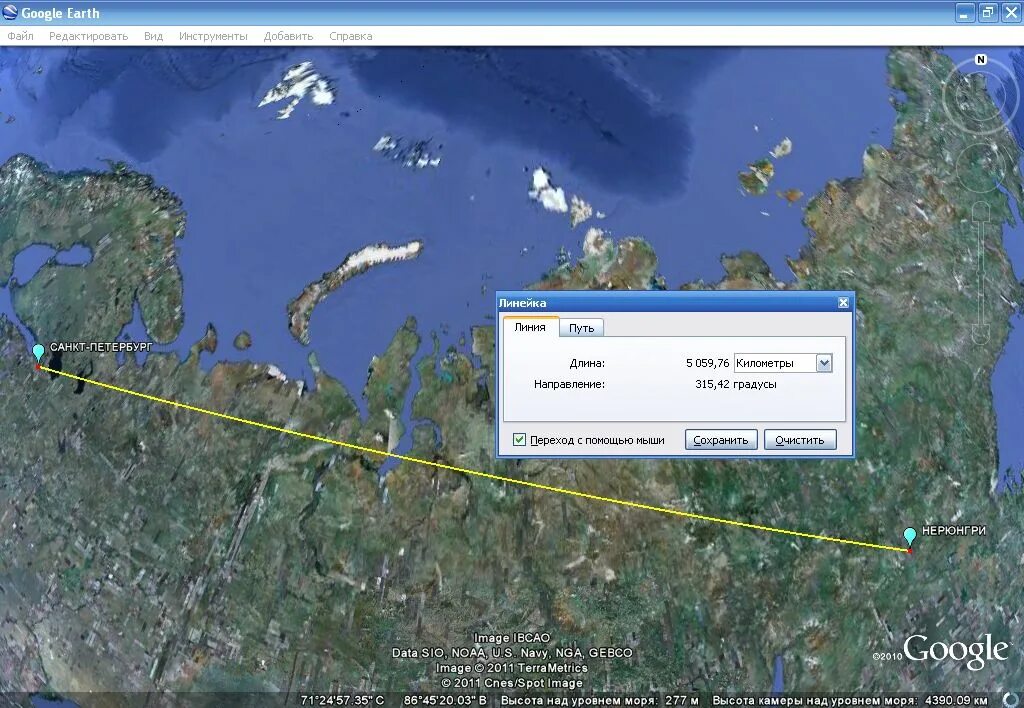The width and height of the screenshot is (1024, 708).
Task: Click the red start point at Санкт-Петербург
Action: 38,368
